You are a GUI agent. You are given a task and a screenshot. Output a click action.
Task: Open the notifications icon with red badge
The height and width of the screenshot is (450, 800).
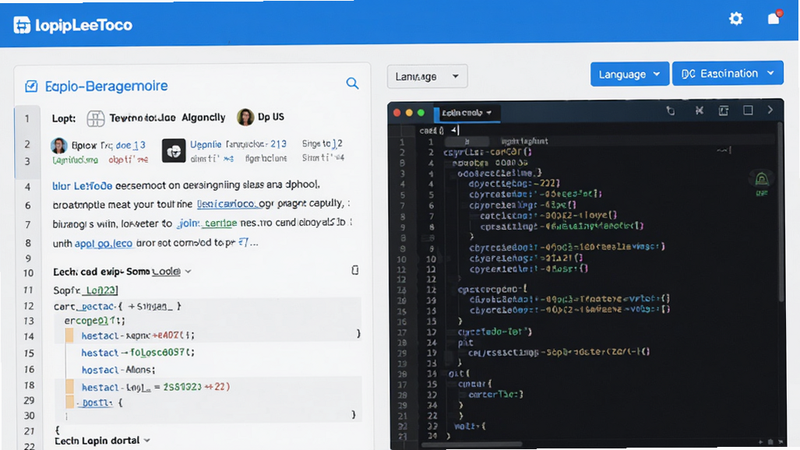click(x=774, y=18)
